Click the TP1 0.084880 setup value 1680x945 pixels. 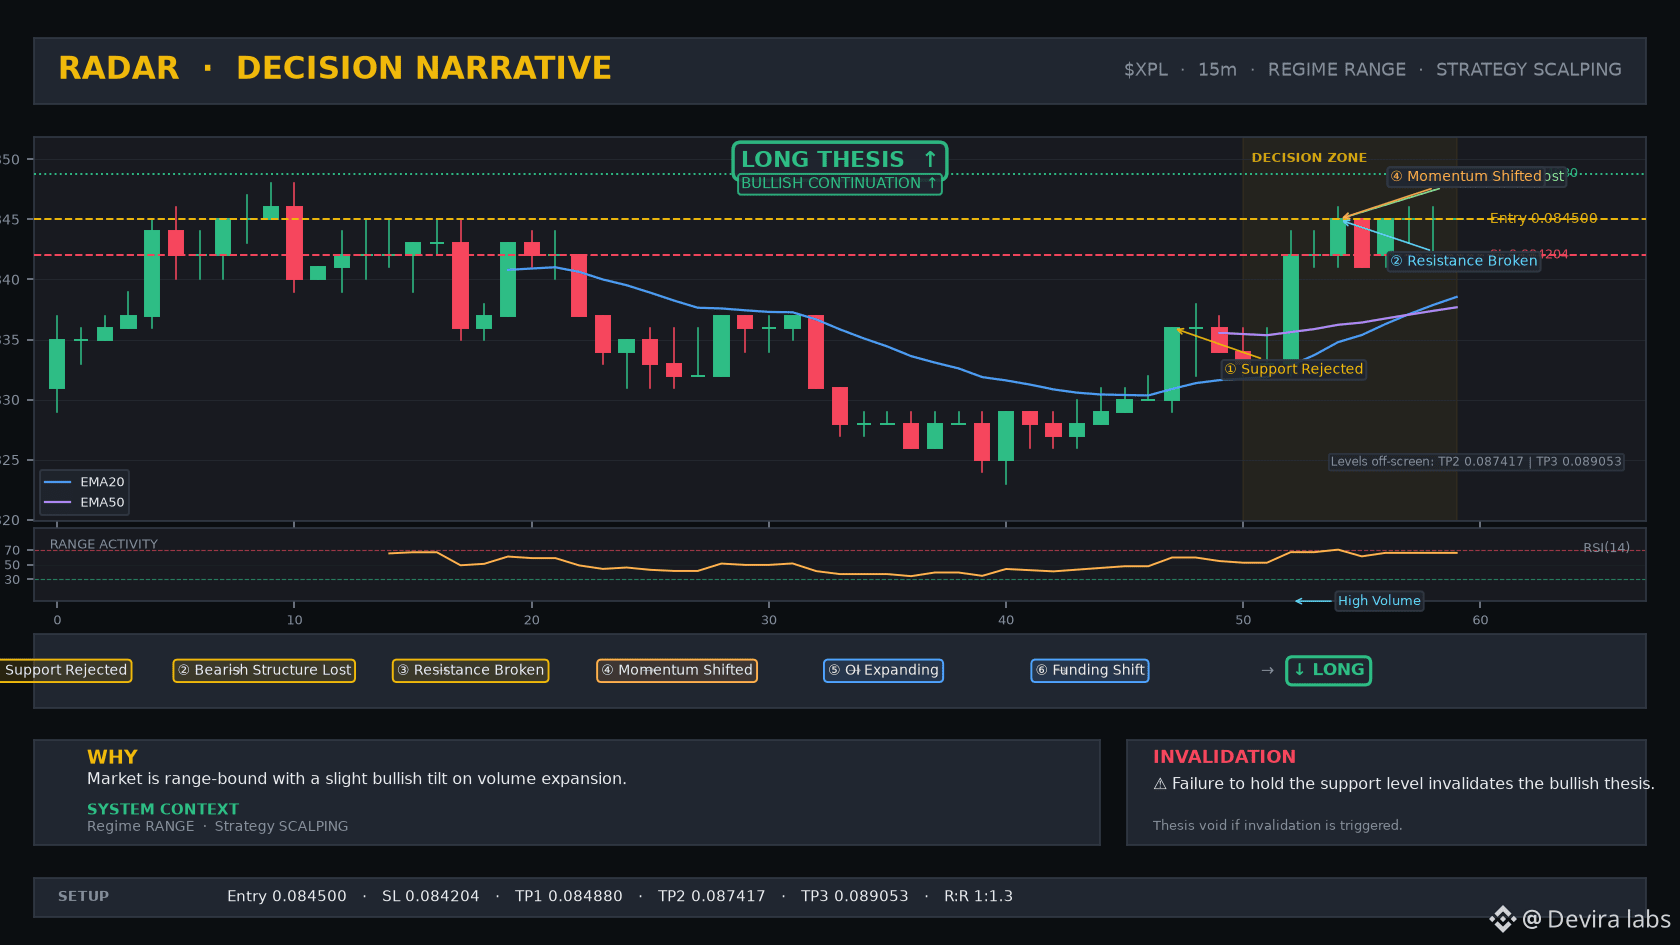click(x=569, y=896)
